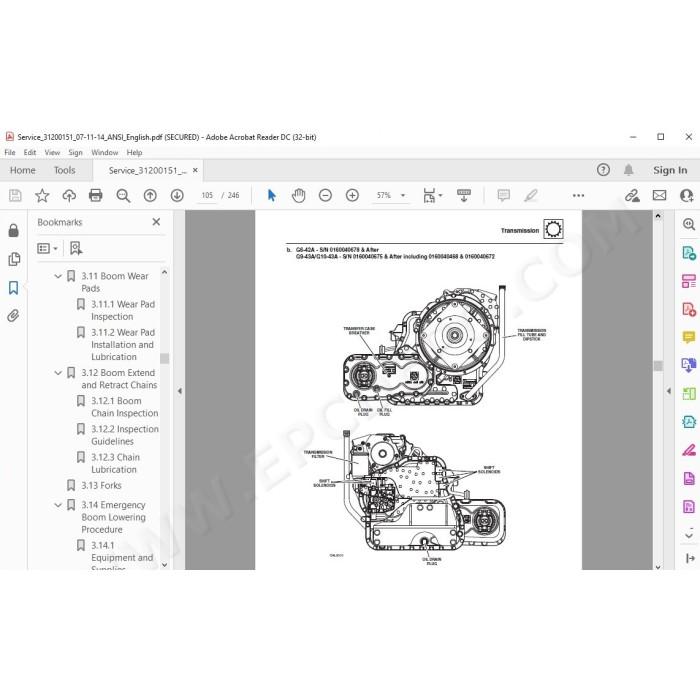Viewport: 700px width, 700px height.
Task: Toggle Bookmarks panel icon in left rail
Action: coord(13,288)
